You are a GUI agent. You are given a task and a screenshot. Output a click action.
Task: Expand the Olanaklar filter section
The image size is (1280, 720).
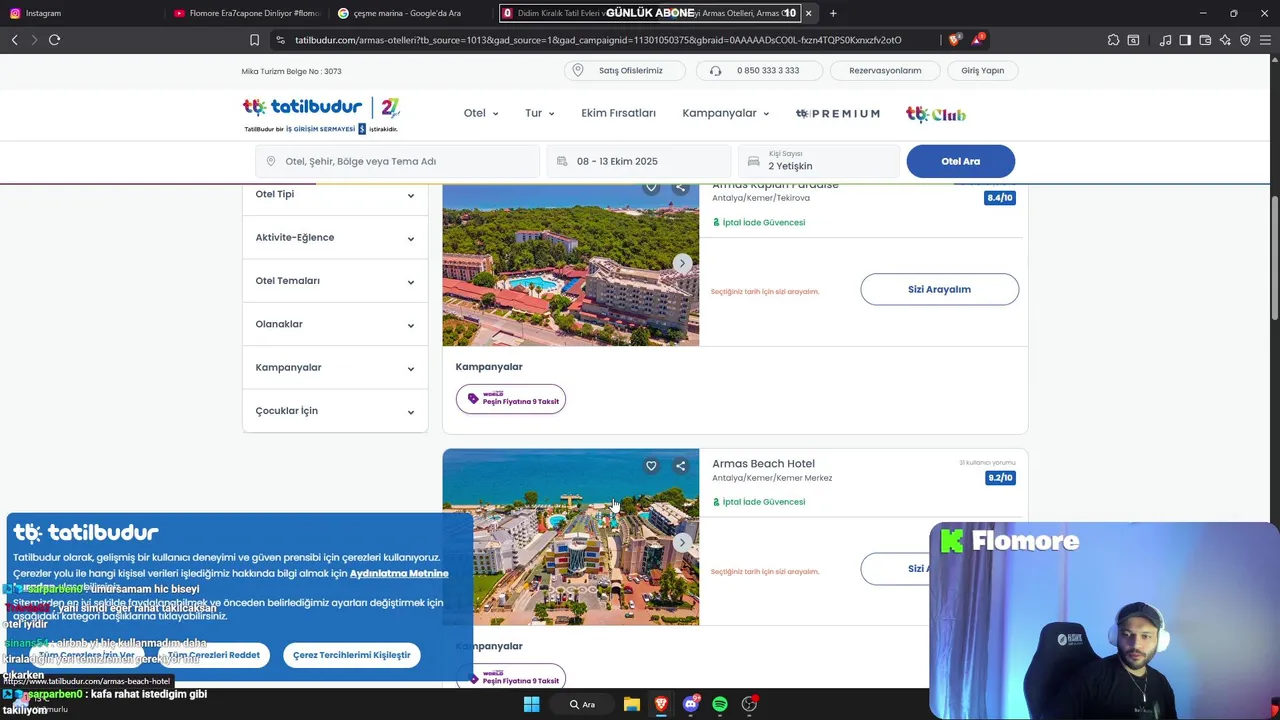click(335, 324)
